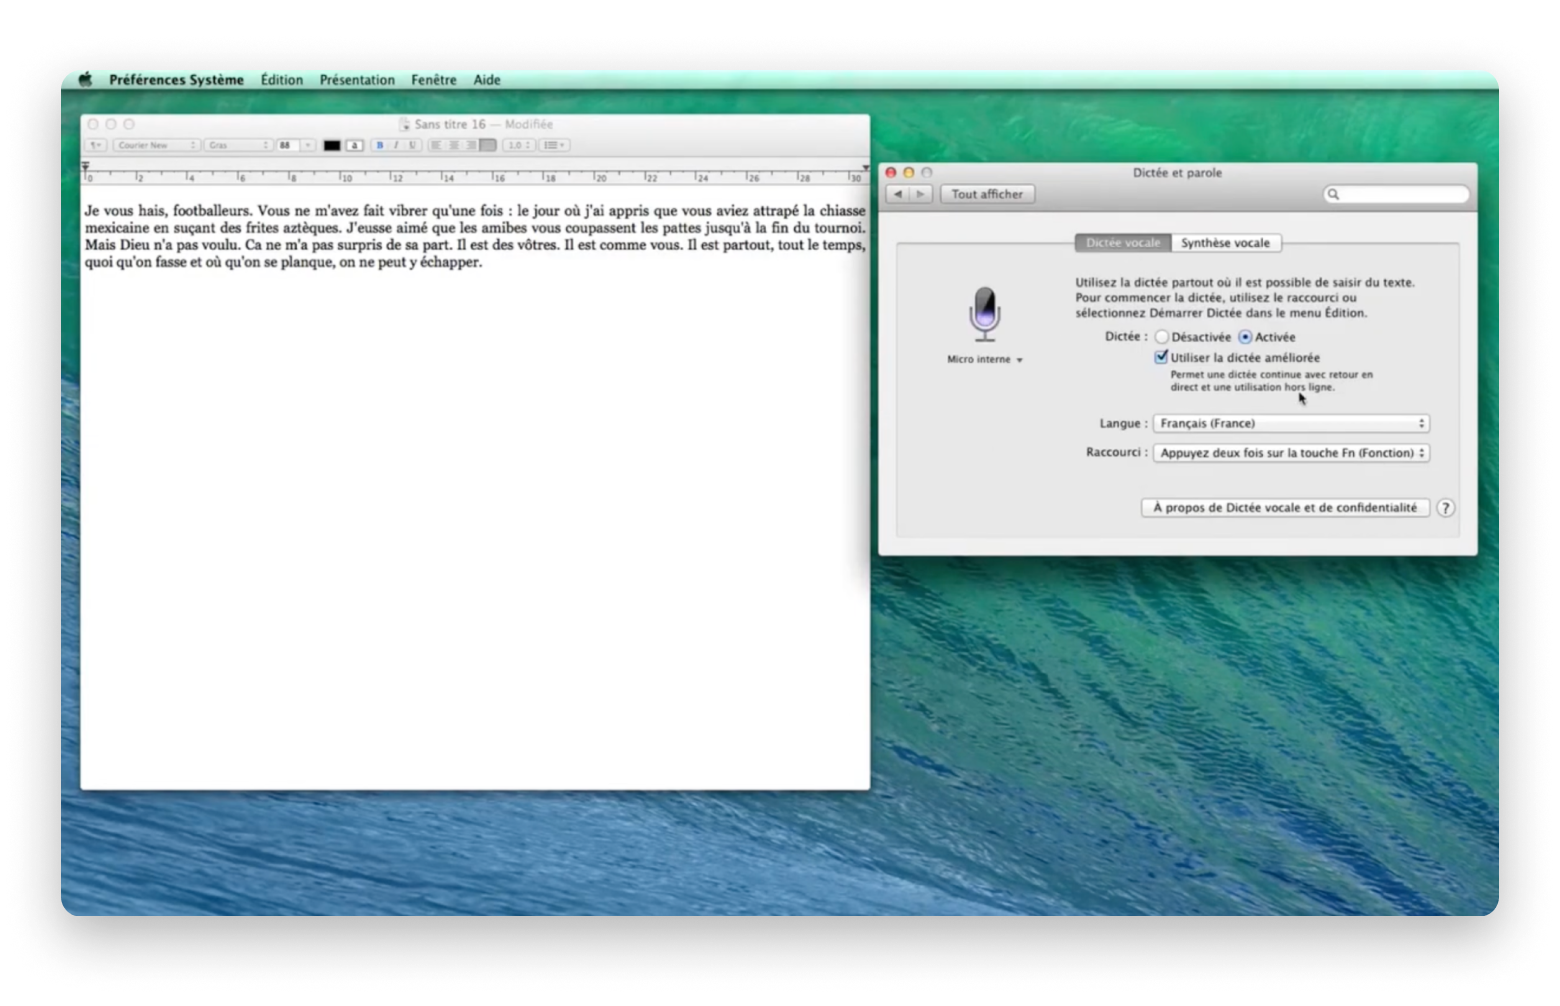Go forward with the preferences forward arrow
The width and height of the screenshot is (1560, 1006).
pos(921,194)
